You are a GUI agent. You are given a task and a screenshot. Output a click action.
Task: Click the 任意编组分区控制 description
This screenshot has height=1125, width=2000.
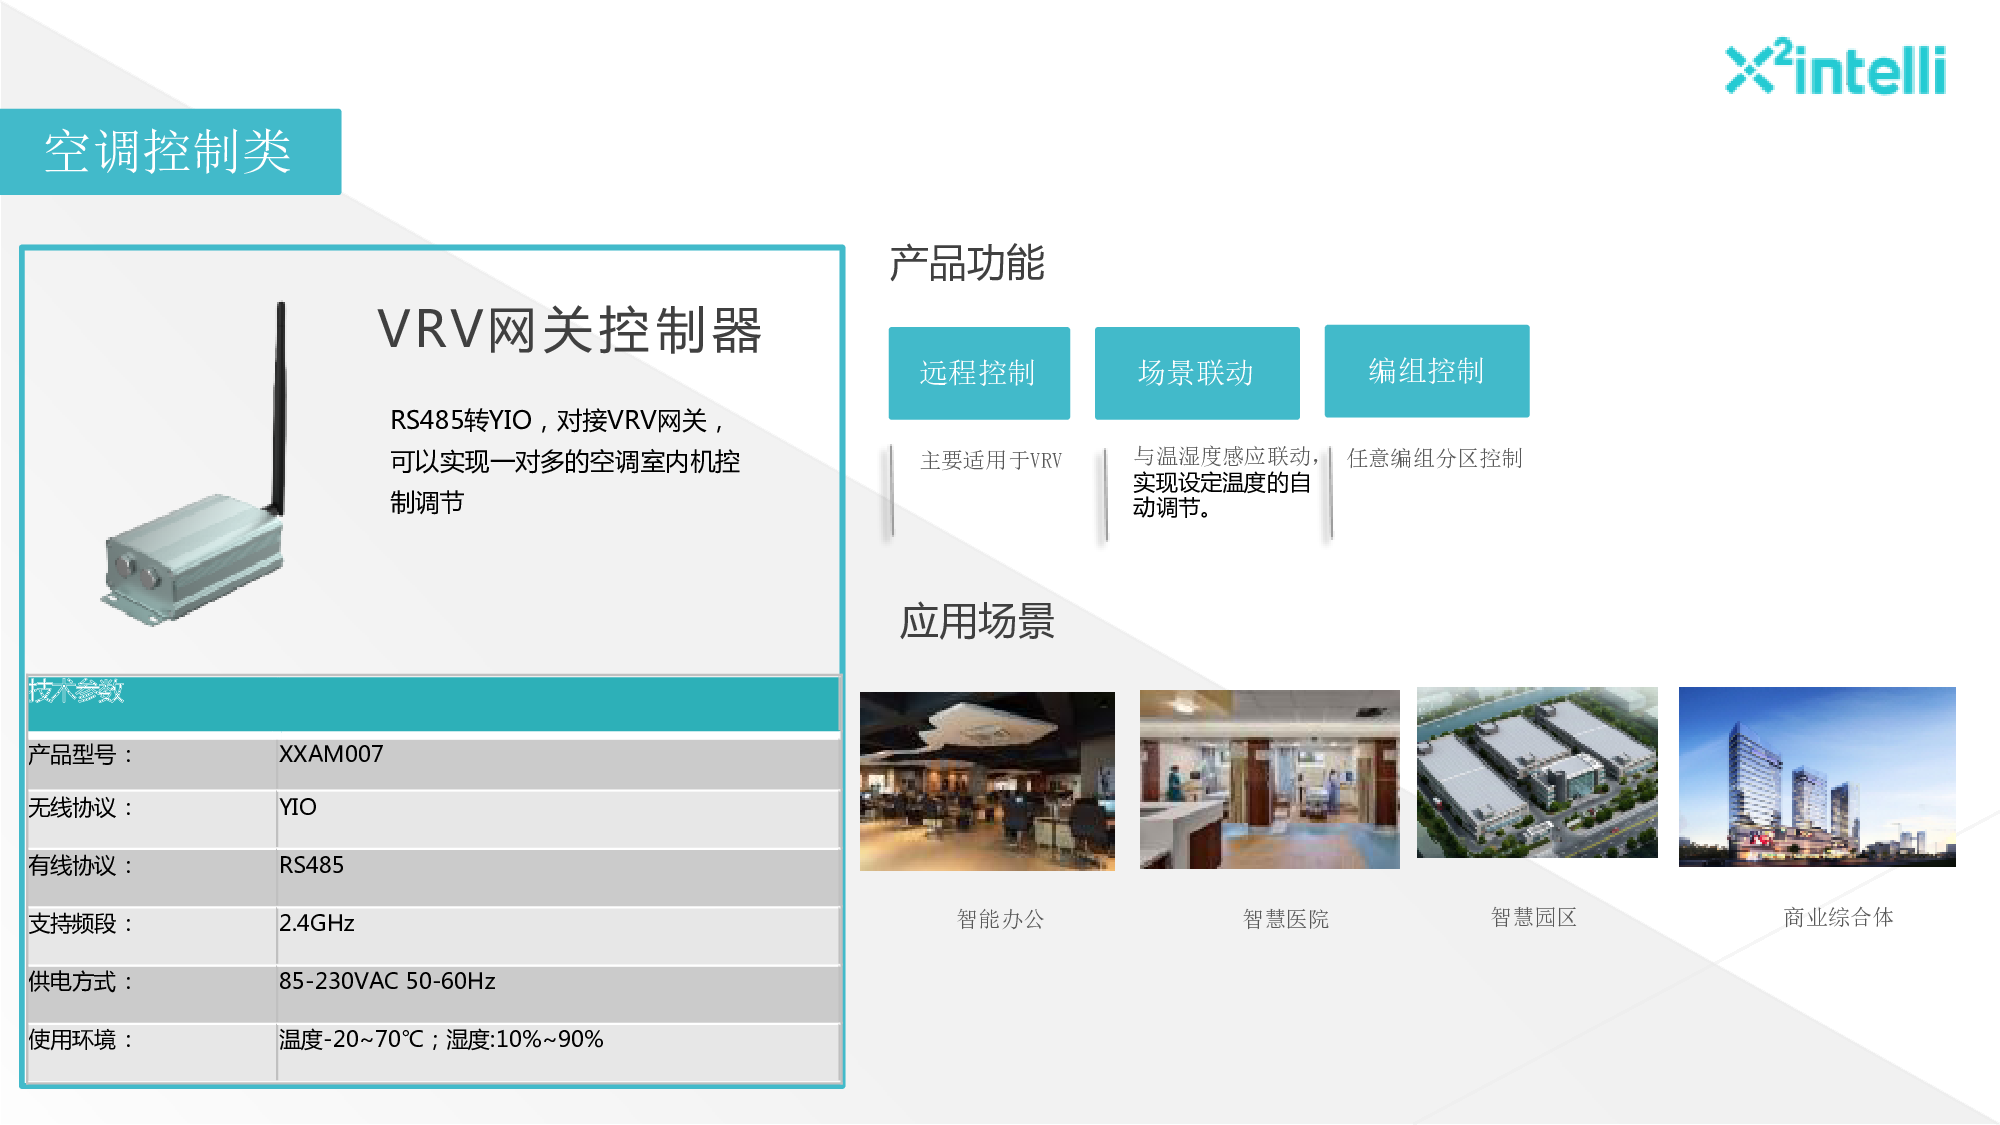(1435, 458)
